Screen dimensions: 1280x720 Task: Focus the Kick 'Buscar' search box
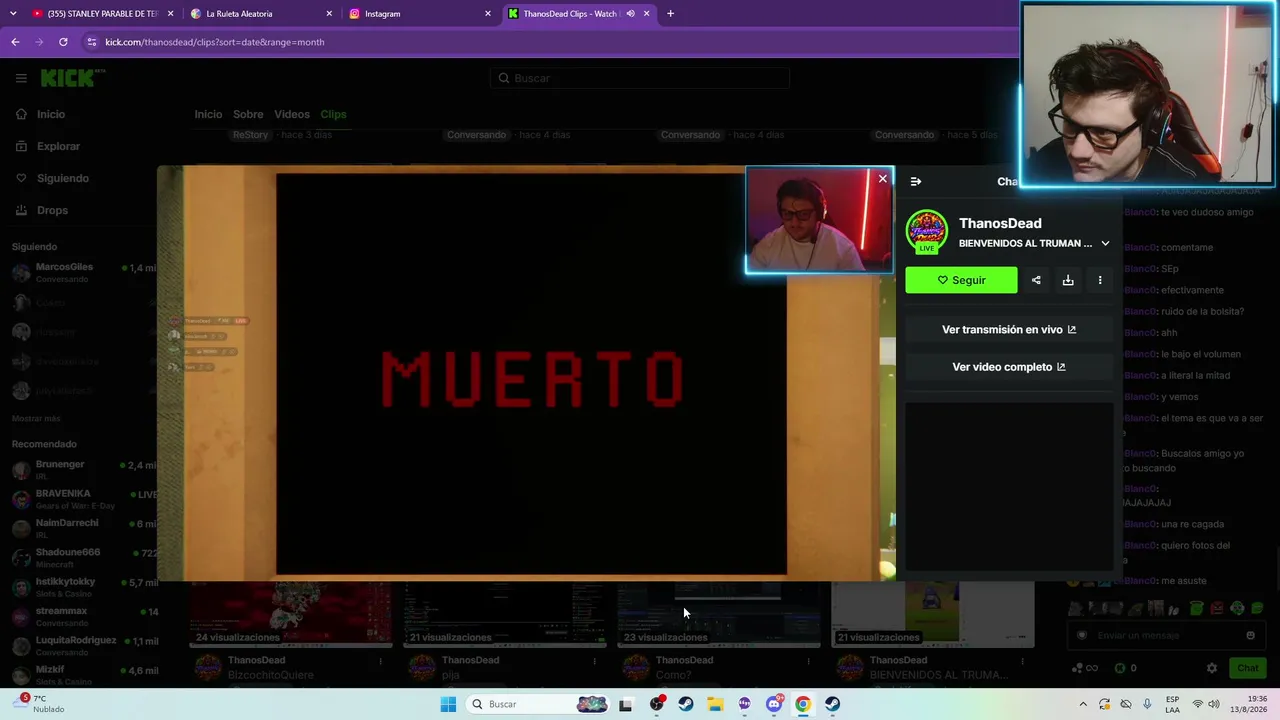pyautogui.click(x=640, y=78)
